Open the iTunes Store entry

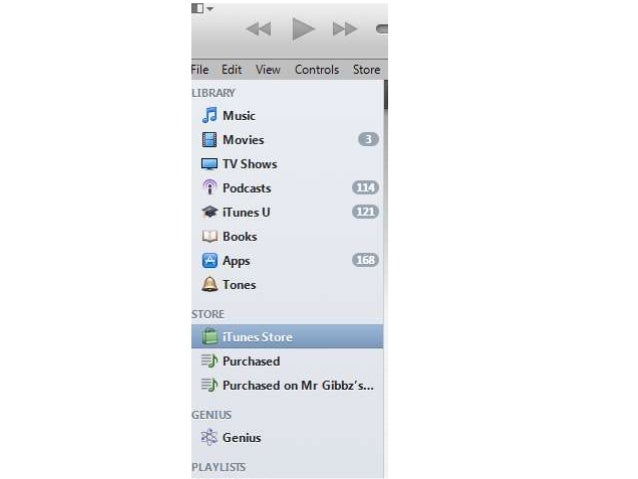point(287,337)
